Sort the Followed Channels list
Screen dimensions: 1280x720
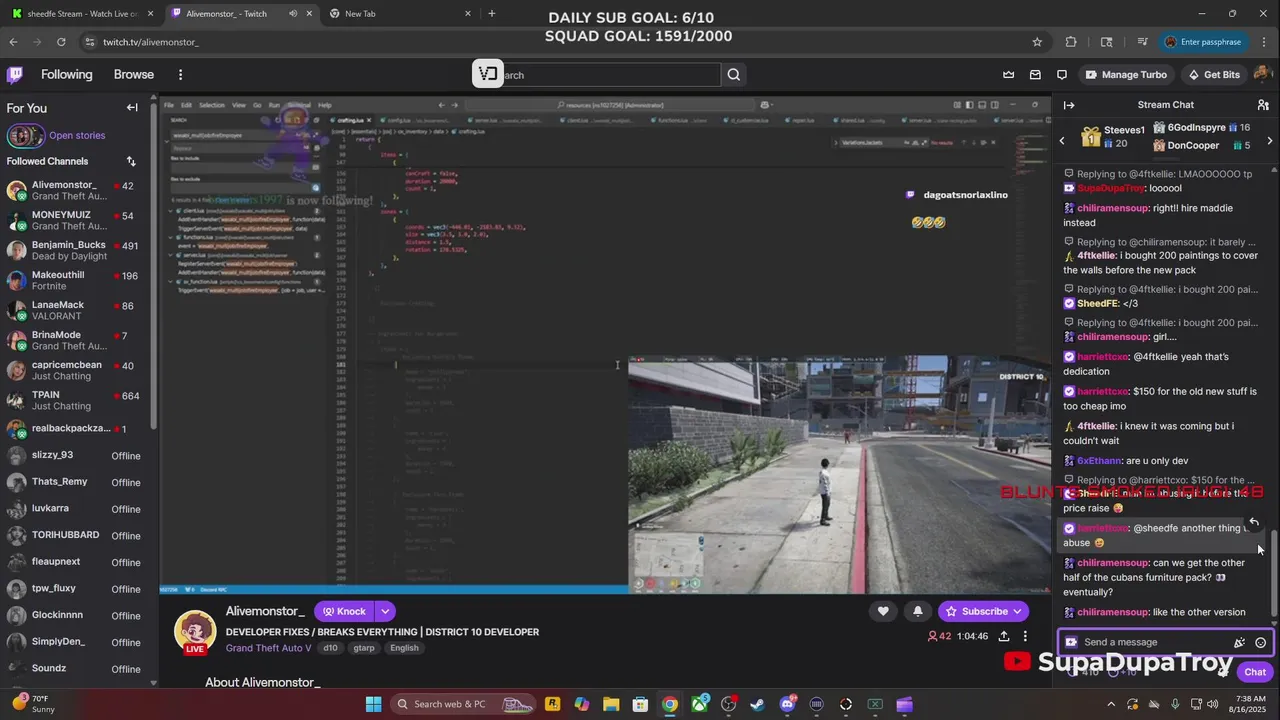131,161
